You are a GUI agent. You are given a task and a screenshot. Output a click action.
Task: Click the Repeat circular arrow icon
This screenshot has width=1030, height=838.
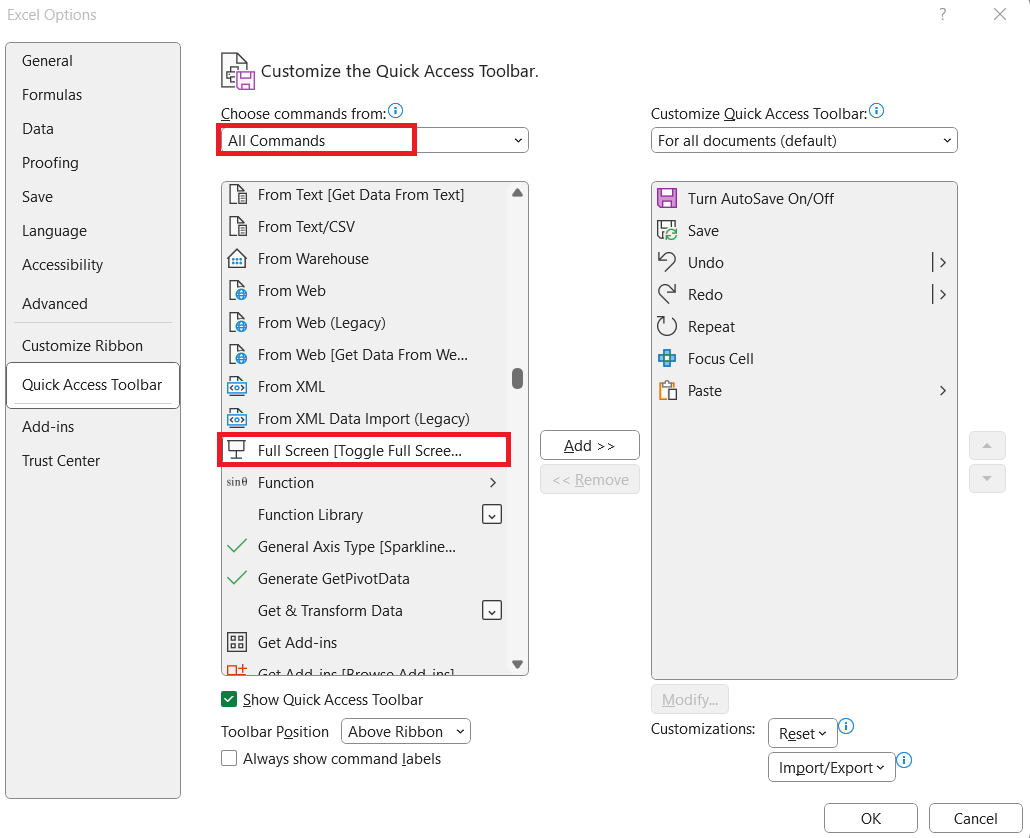point(667,326)
